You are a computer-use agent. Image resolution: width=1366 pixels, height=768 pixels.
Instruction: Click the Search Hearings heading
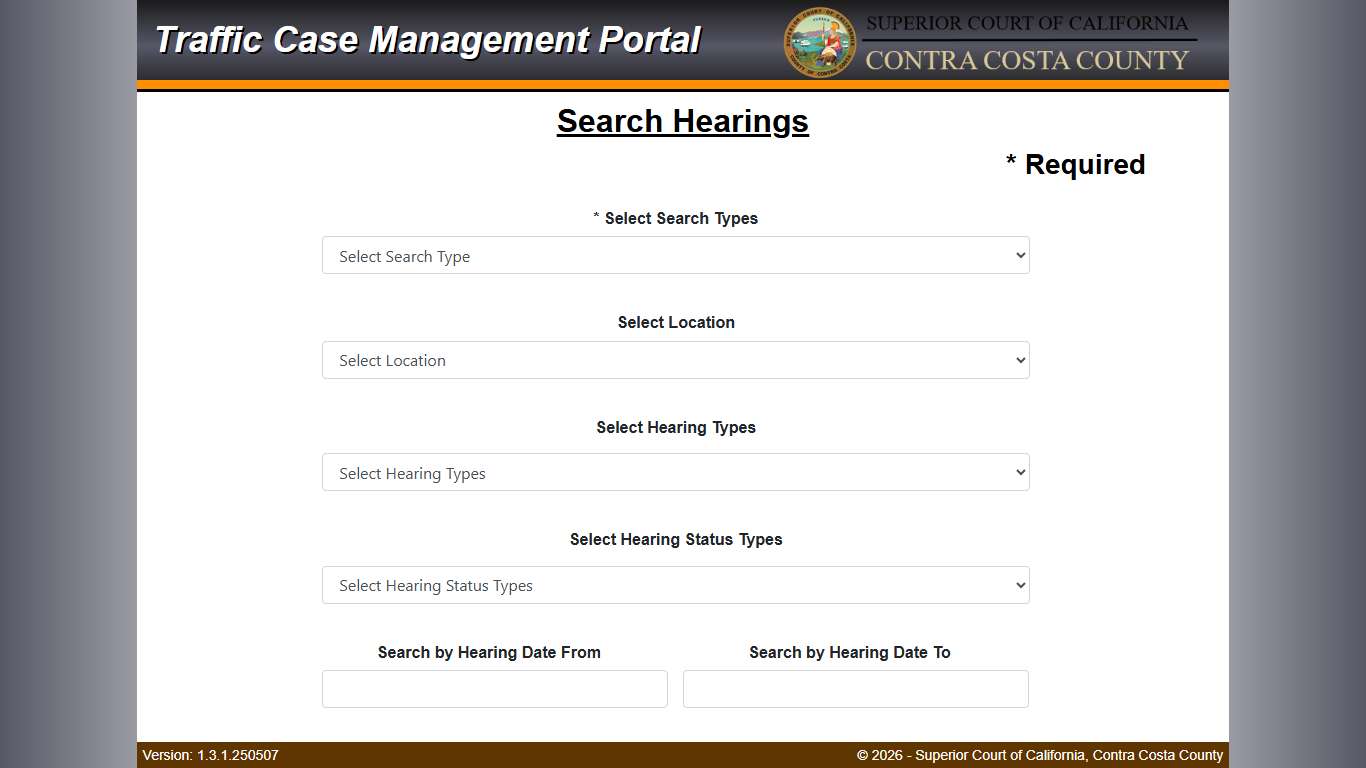click(x=682, y=120)
